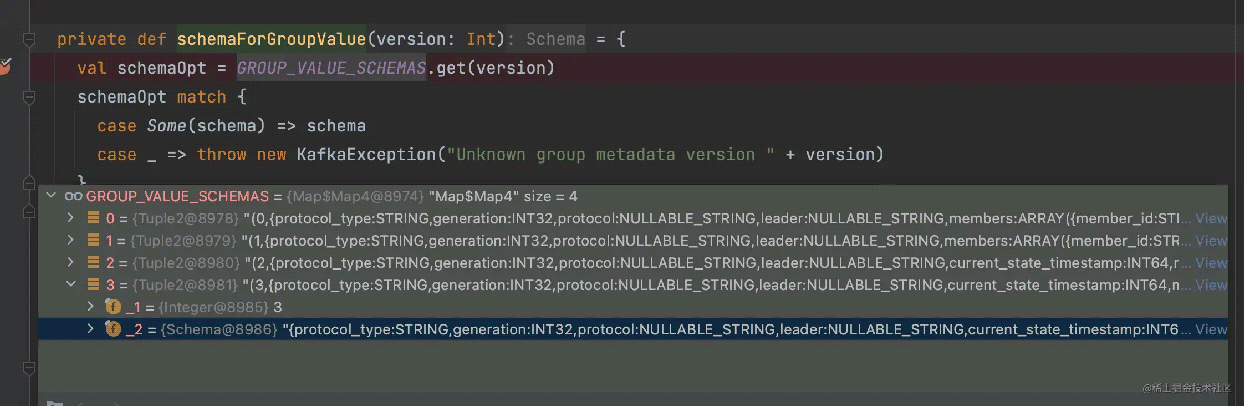Viewport: 1244px width, 406px height.
Task: Expand entry 0 Tuple2@8978
Action: pyautogui.click(x=71, y=217)
